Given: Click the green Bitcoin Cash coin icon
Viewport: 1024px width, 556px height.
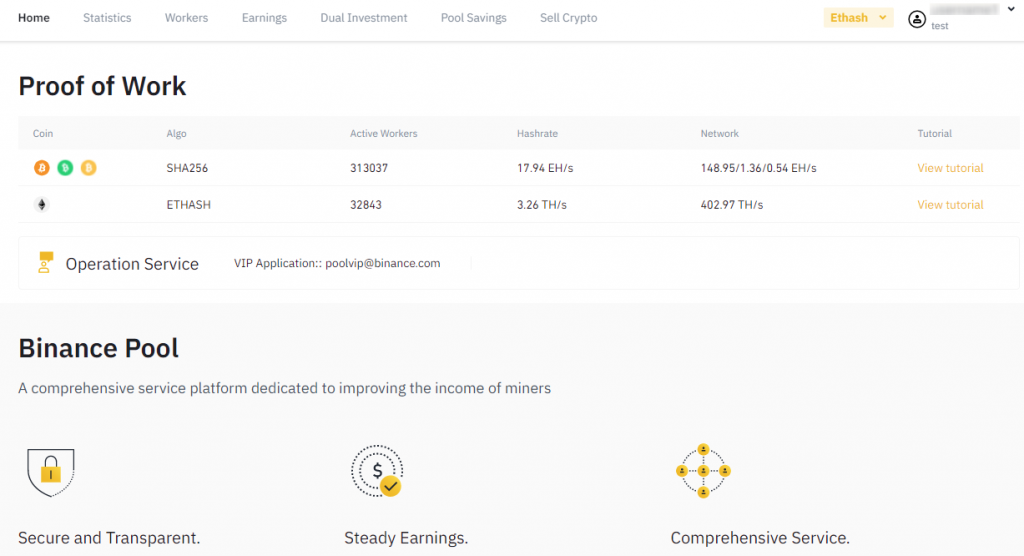Looking at the screenshot, I should point(65,168).
